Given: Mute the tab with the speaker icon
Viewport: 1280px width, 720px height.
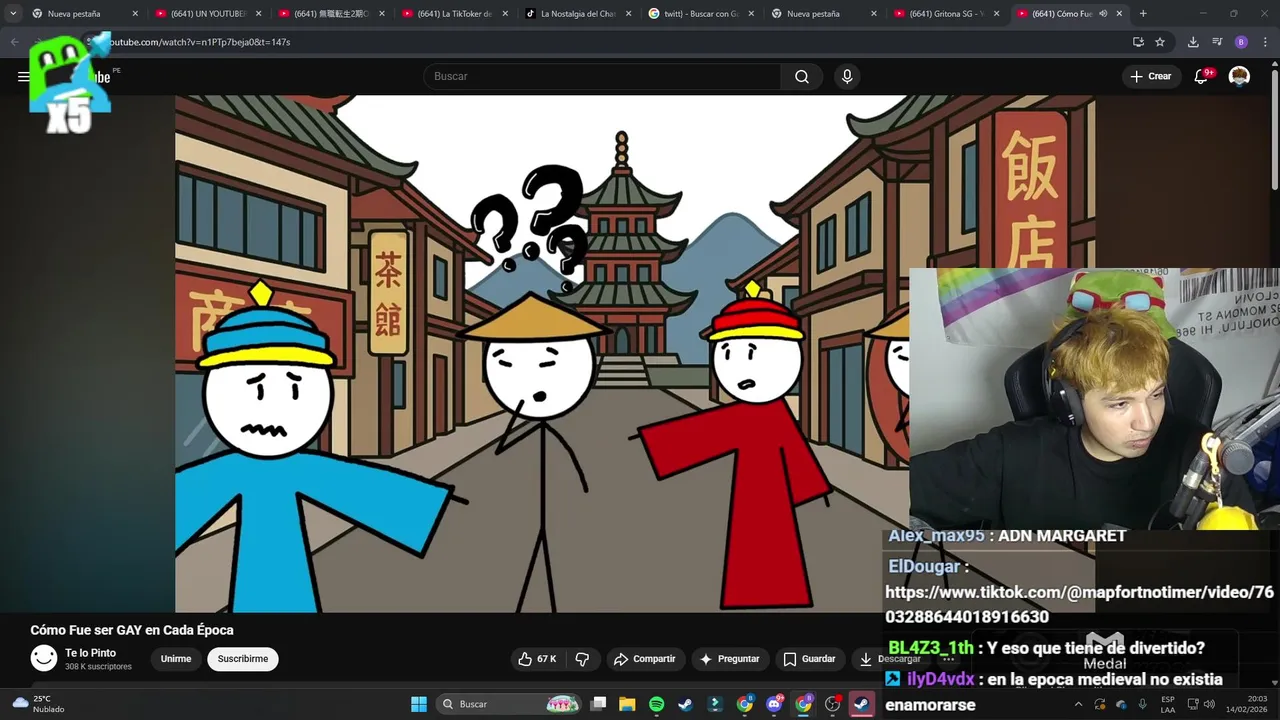Looking at the screenshot, I should [x=1103, y=14].
